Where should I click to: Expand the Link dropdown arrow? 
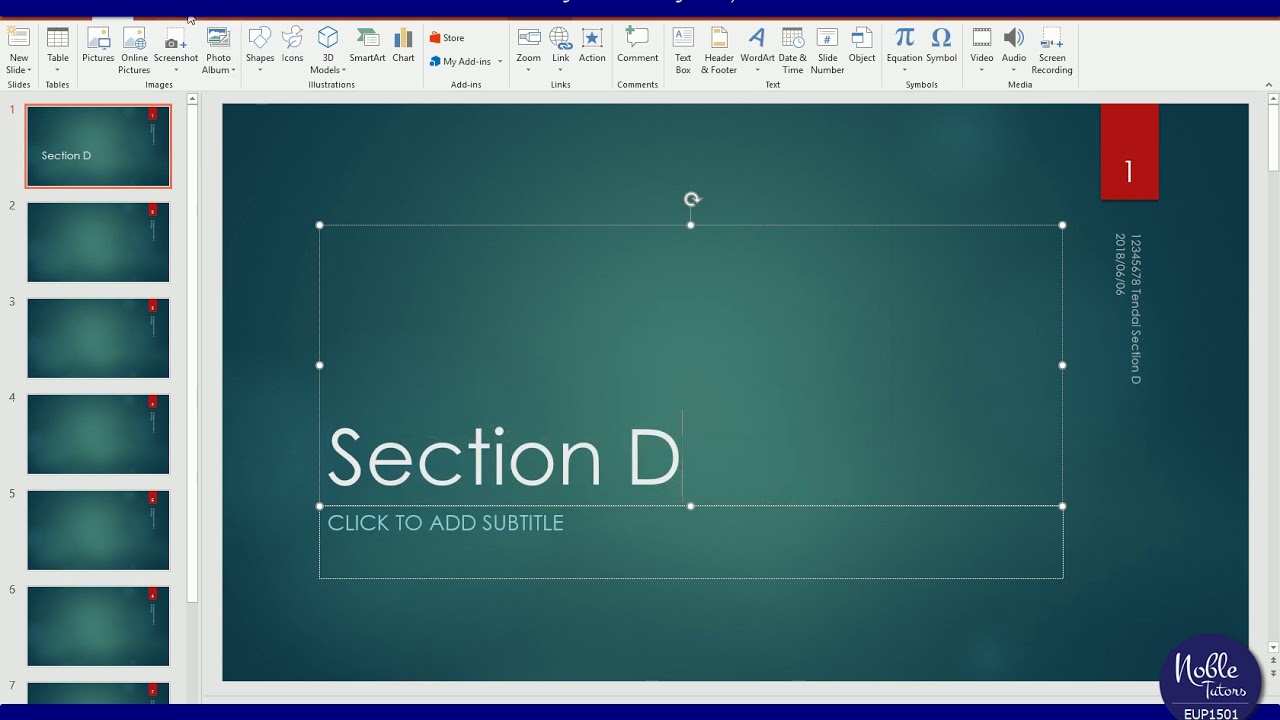coord(560,70)
